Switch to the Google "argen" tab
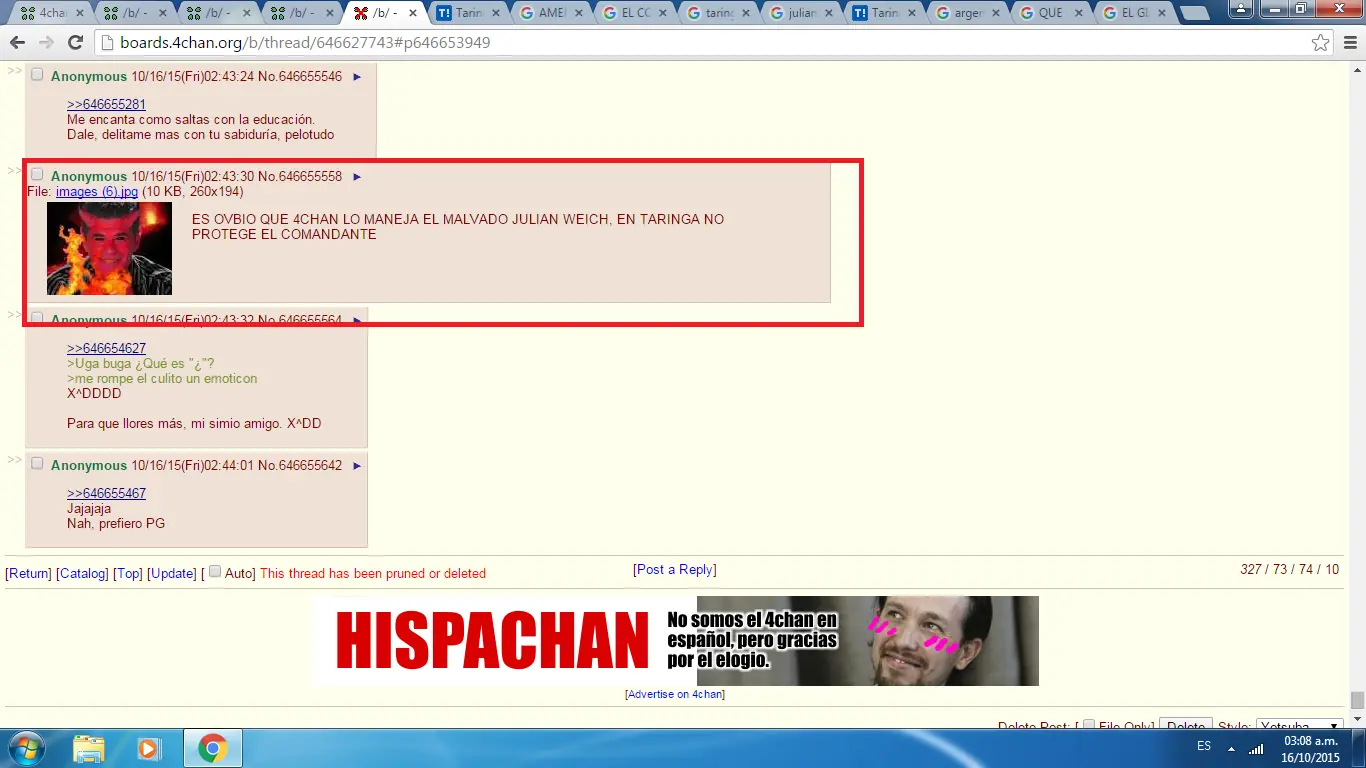 [x=967, y=13]
